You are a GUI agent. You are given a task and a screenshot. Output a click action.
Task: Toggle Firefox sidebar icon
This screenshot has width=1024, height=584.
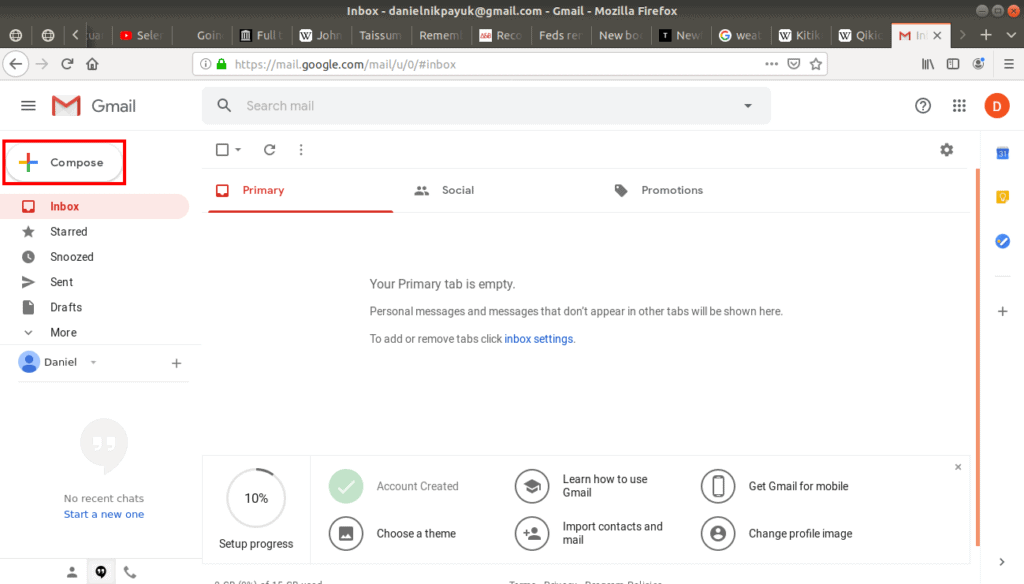[x=953, y=64]
